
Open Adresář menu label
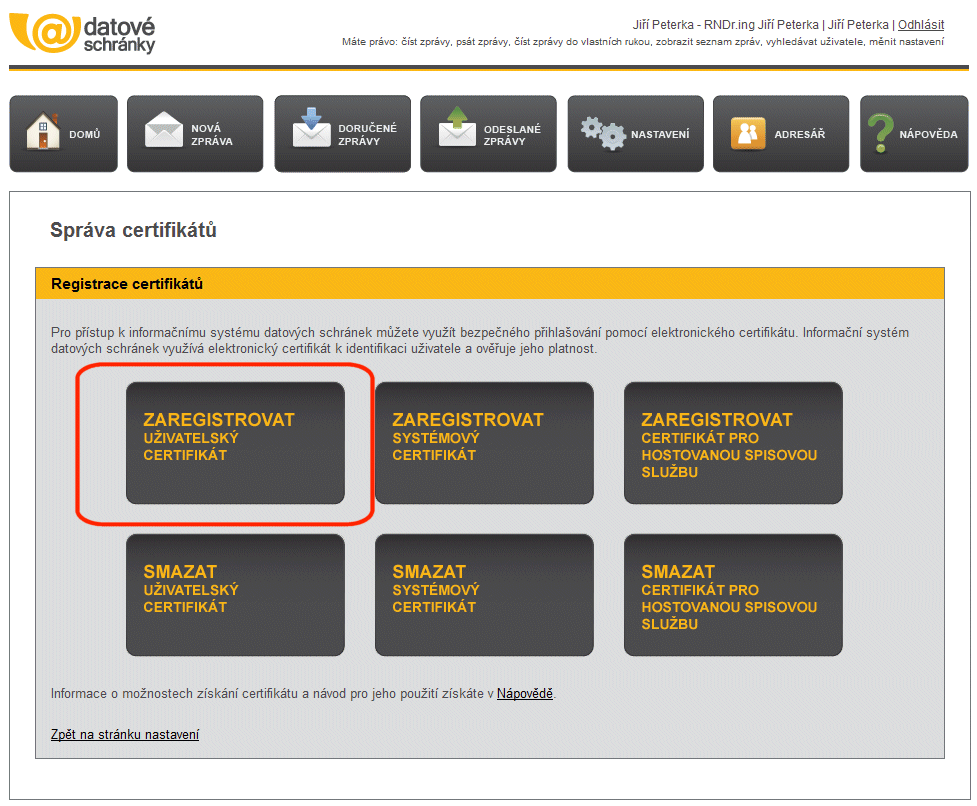point(799,134)
